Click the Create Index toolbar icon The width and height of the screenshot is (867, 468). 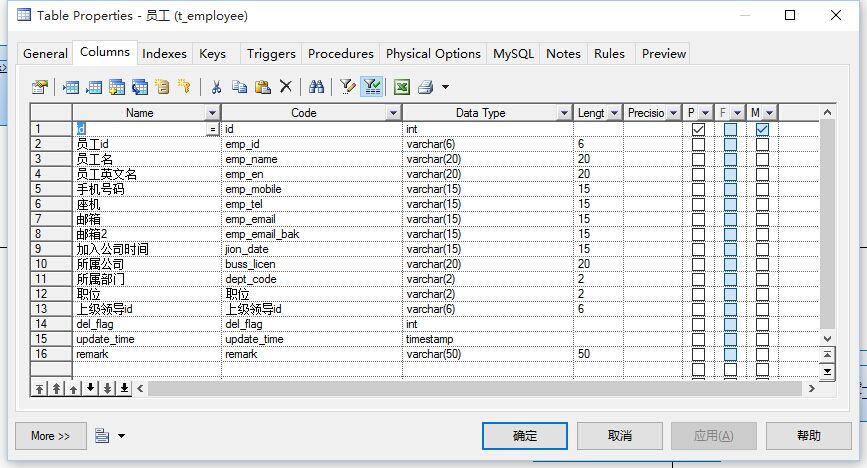point(163,87)
